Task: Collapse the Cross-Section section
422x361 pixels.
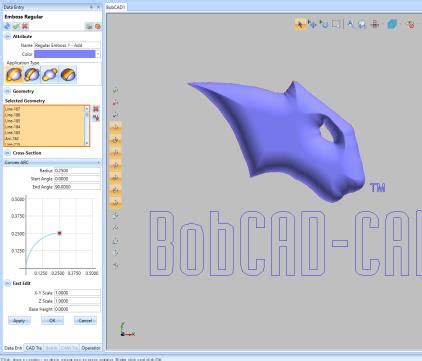Action: [x=7, y=153]
